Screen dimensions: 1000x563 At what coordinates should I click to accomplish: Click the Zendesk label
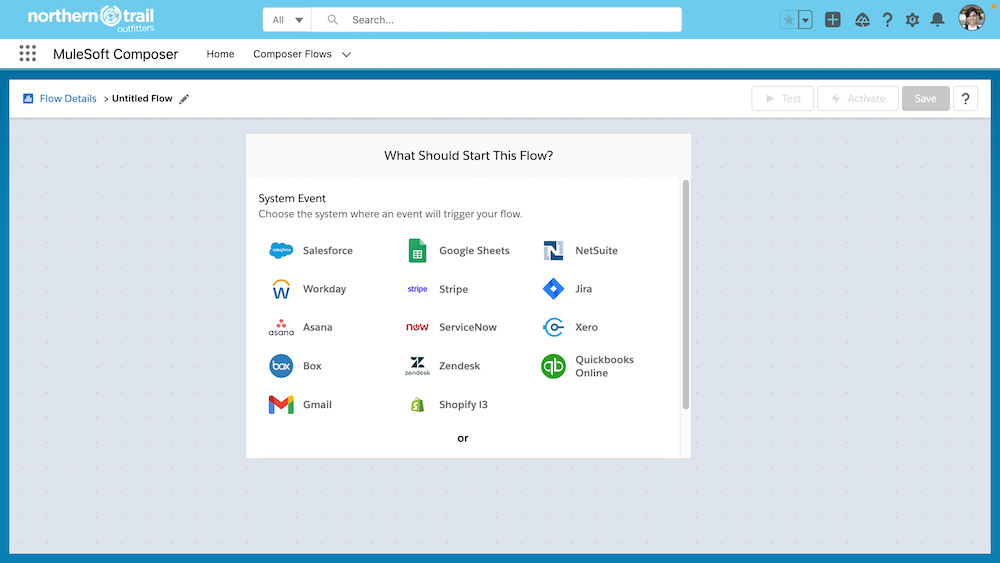tap(459, 366)
